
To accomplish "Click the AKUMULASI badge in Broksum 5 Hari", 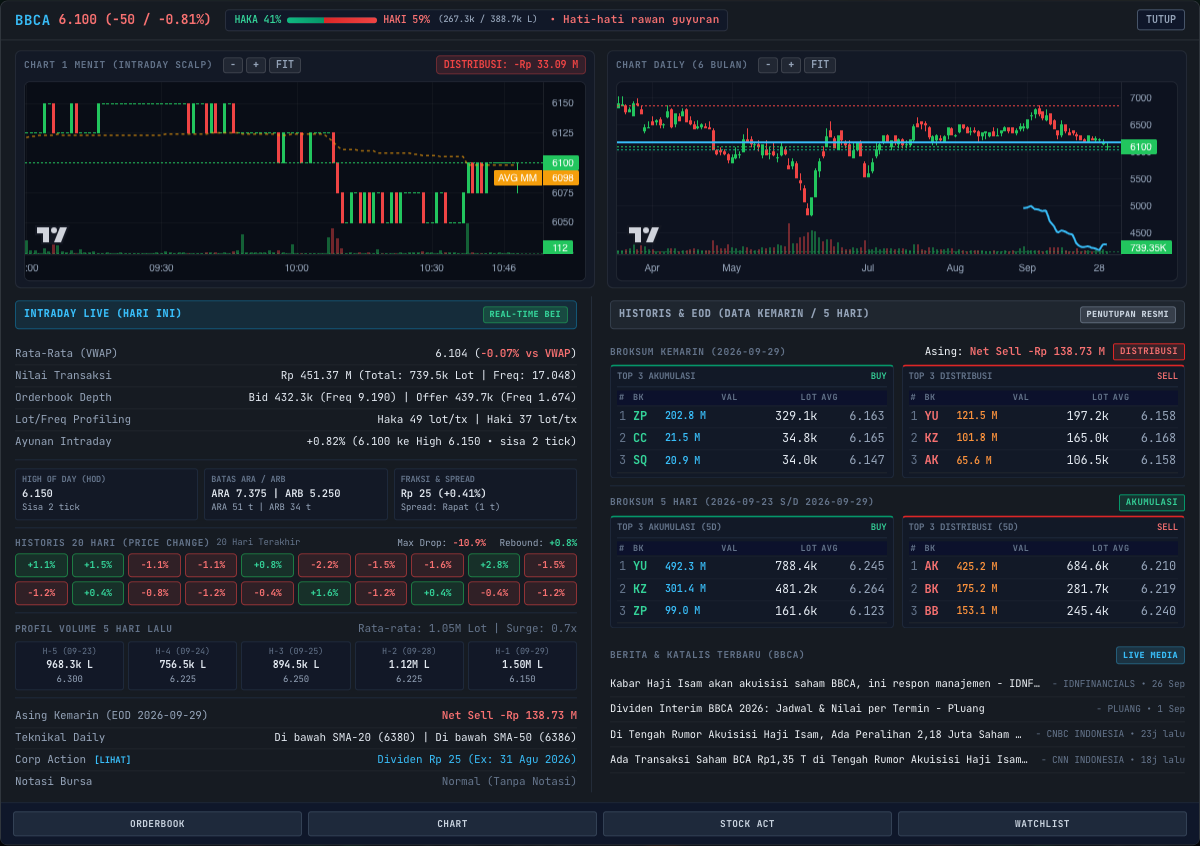I will pos(1152,503).
